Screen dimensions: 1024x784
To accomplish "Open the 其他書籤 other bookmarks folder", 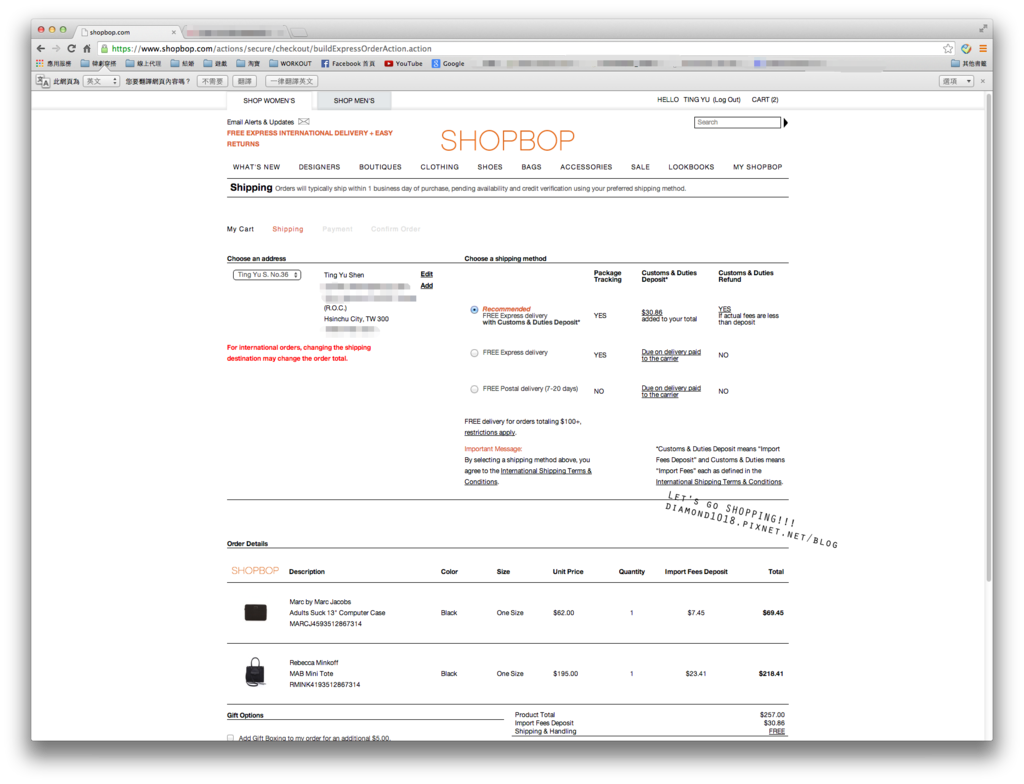I will (969, 63).
